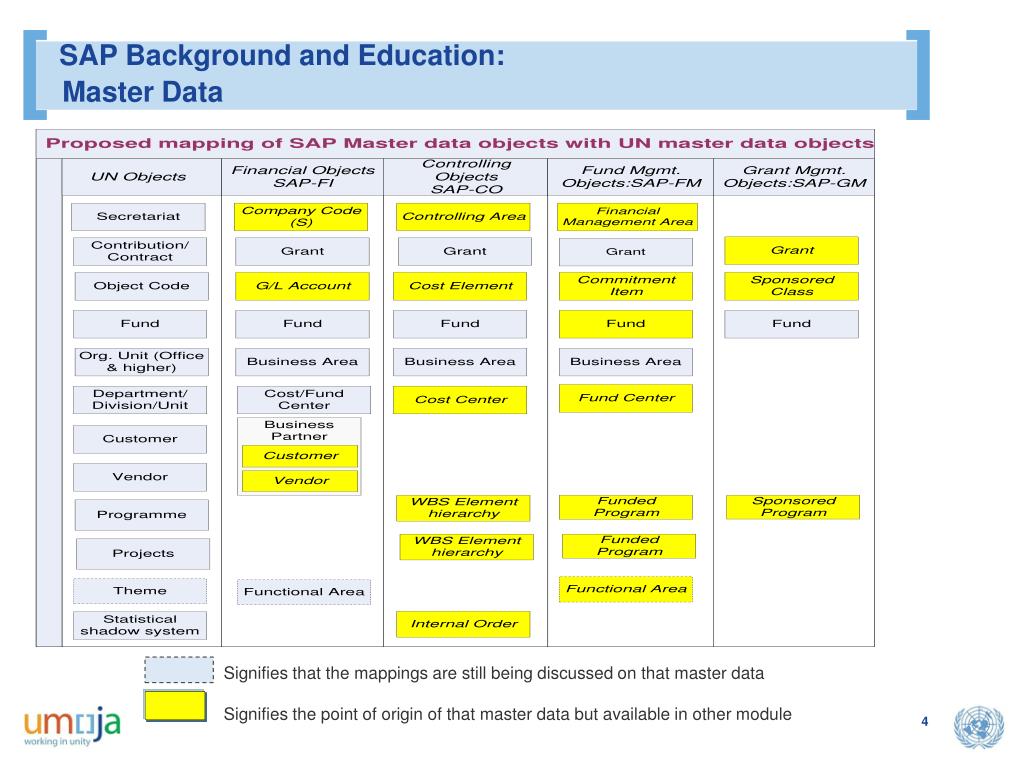Screen dimensions: 1024x768
Task: Click the yellow 'Customer' box under Business Partner
Action: (x=300, y=456)
